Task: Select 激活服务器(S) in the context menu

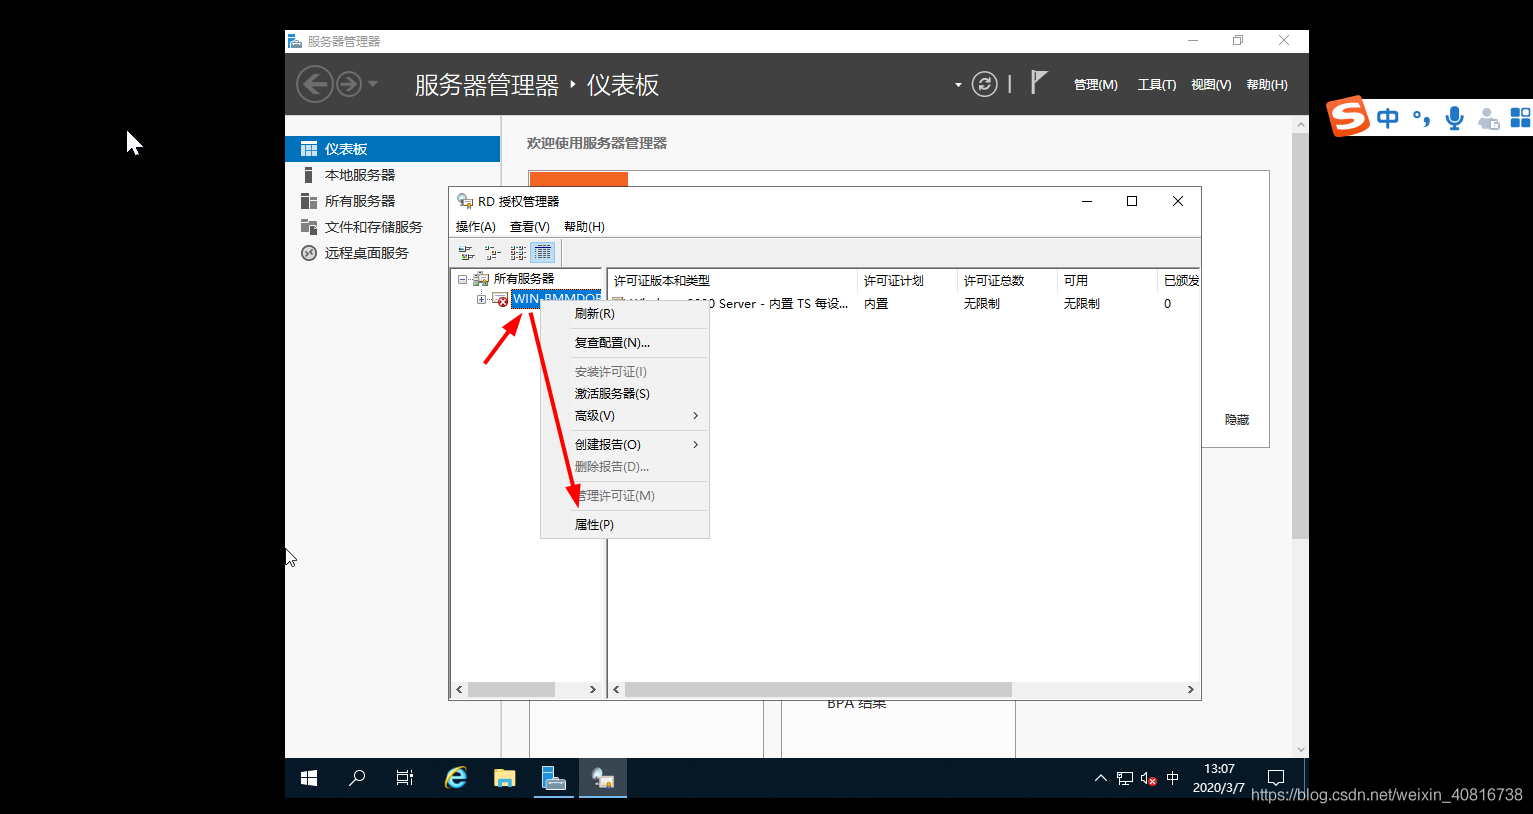Action: point(612,394)
